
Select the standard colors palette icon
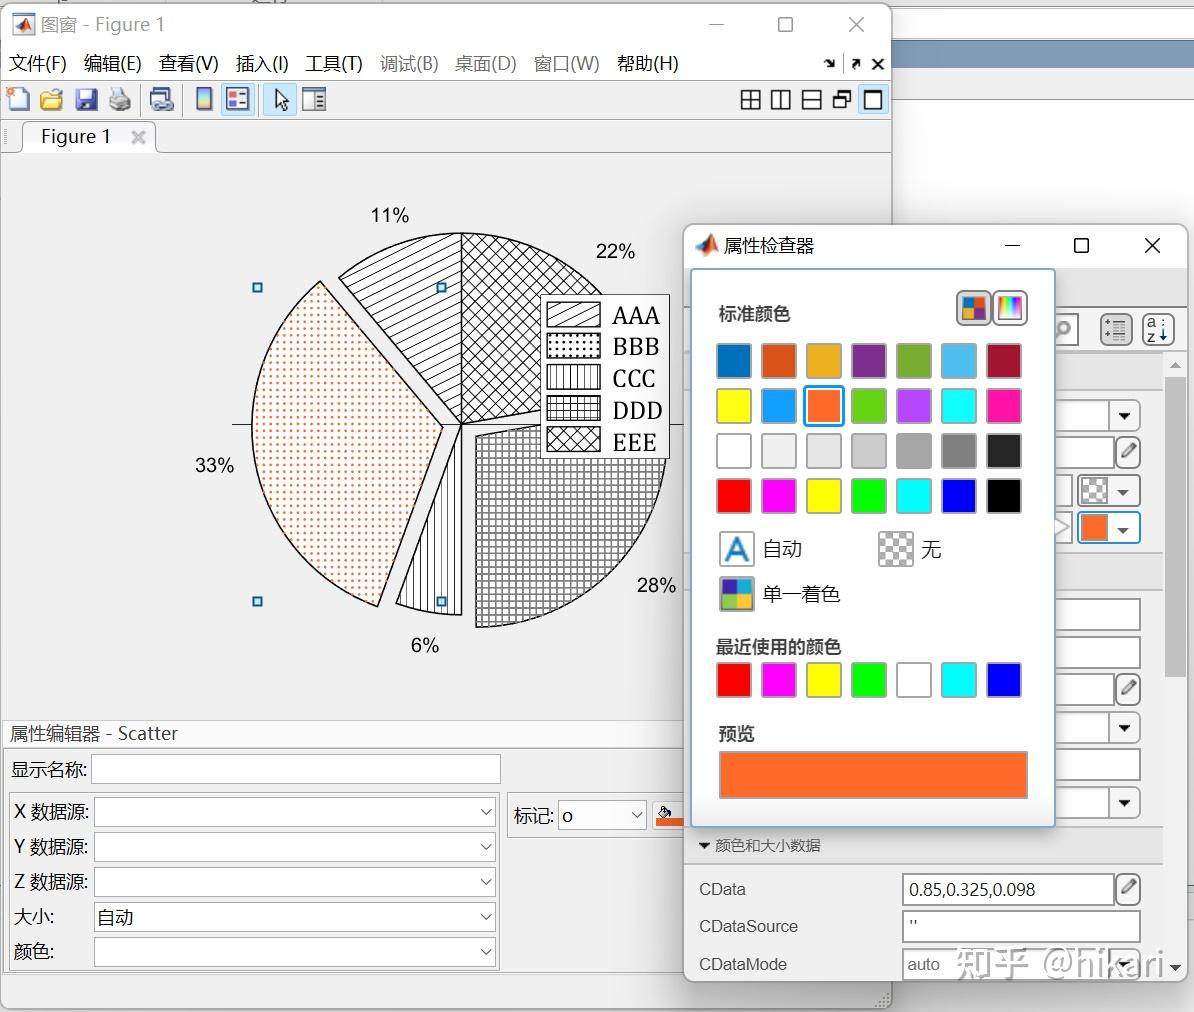(x=972, y=308)
